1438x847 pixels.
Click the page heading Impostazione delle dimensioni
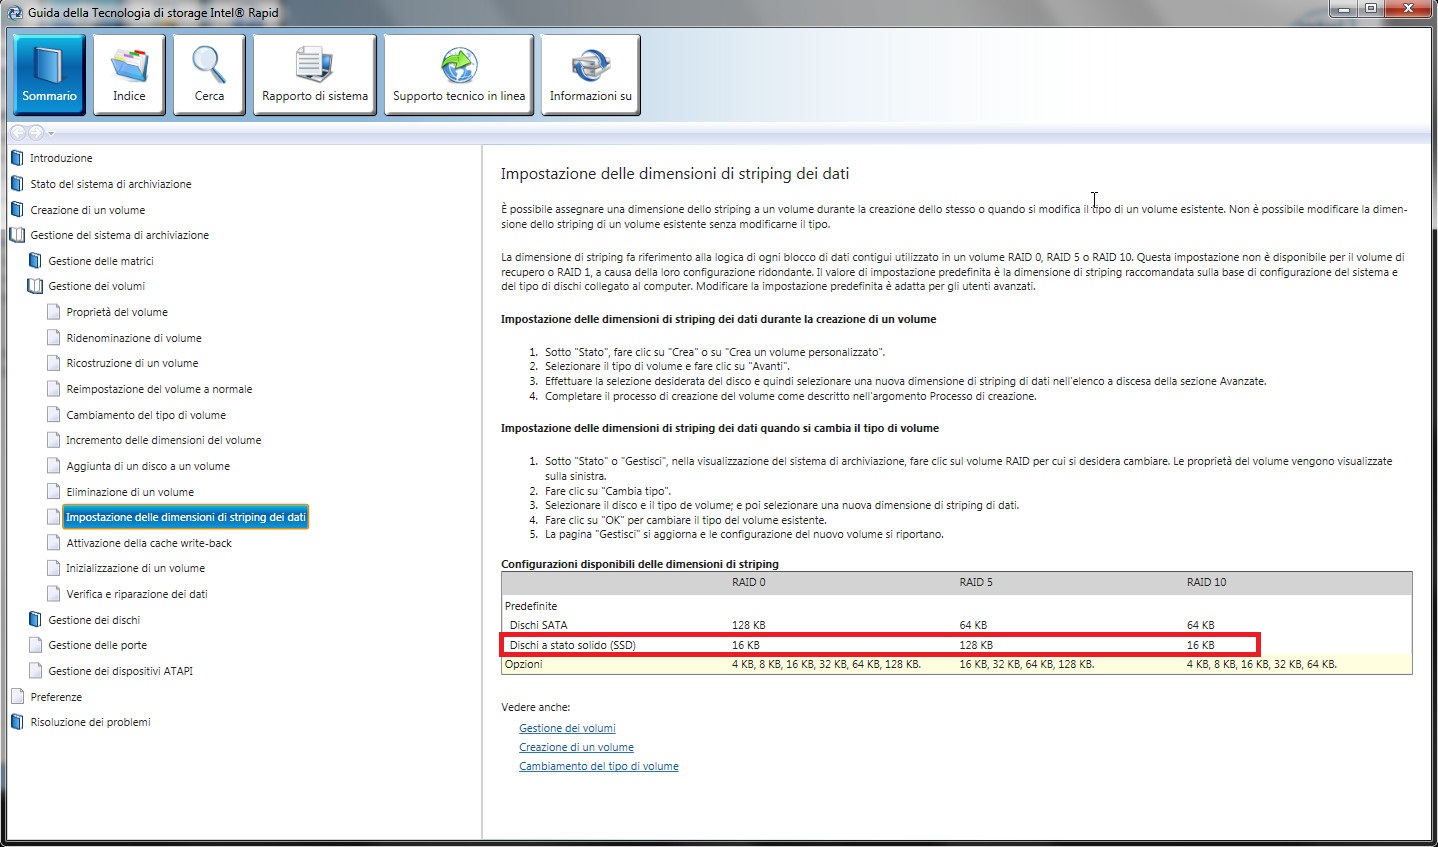click(675, 173)
